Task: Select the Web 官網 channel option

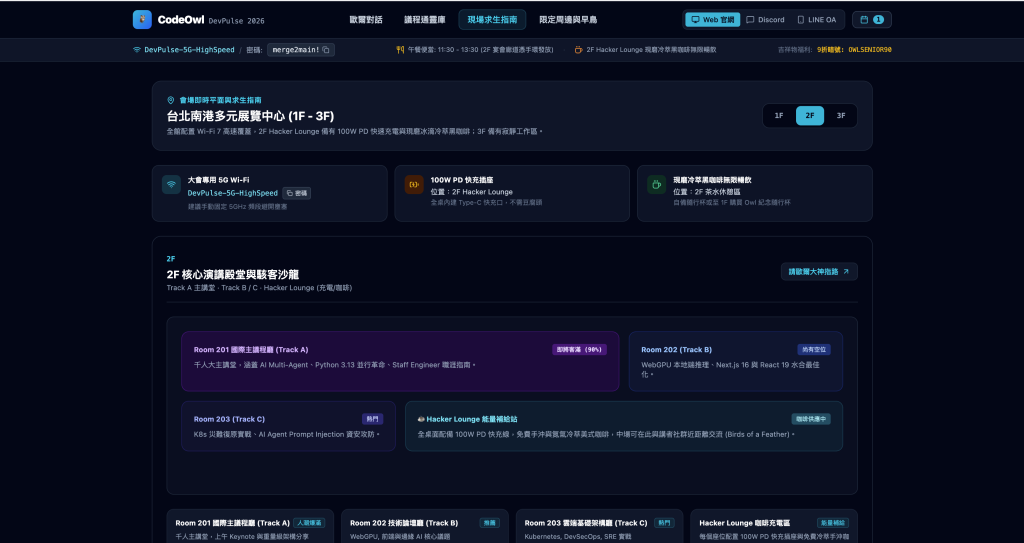Action: [712, 20]
